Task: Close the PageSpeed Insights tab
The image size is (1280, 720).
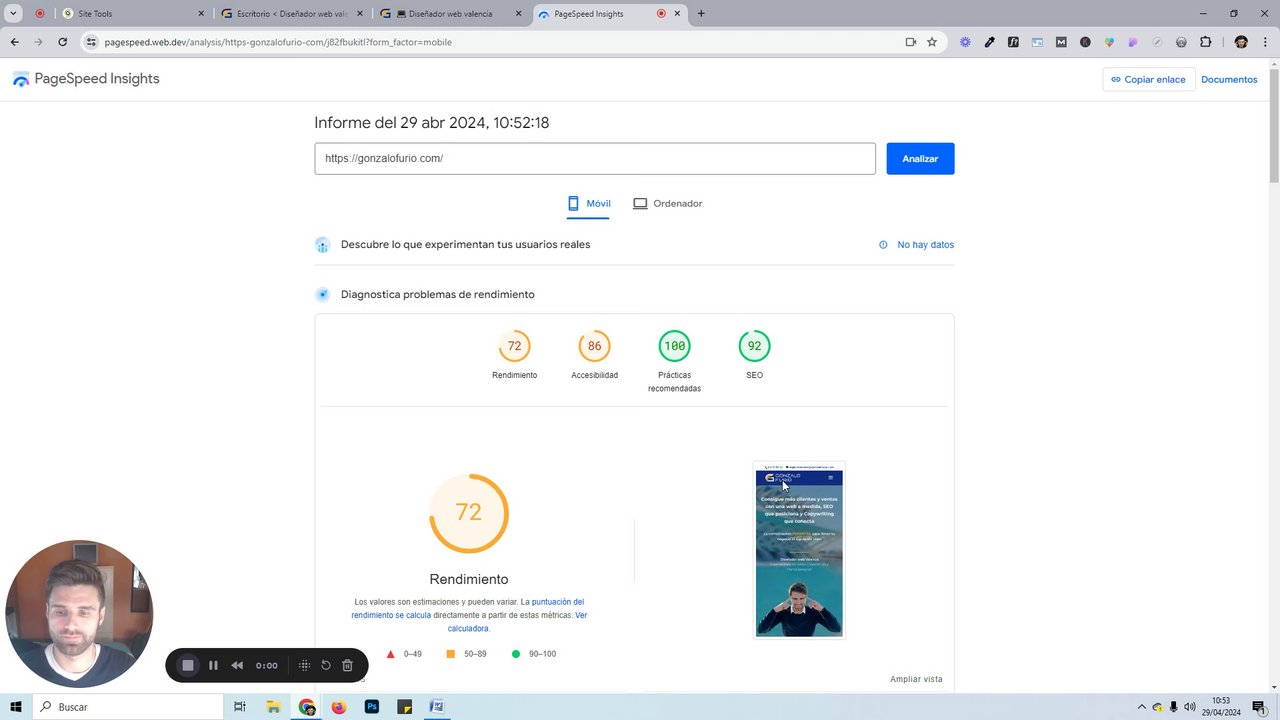Action: point(678,14)
